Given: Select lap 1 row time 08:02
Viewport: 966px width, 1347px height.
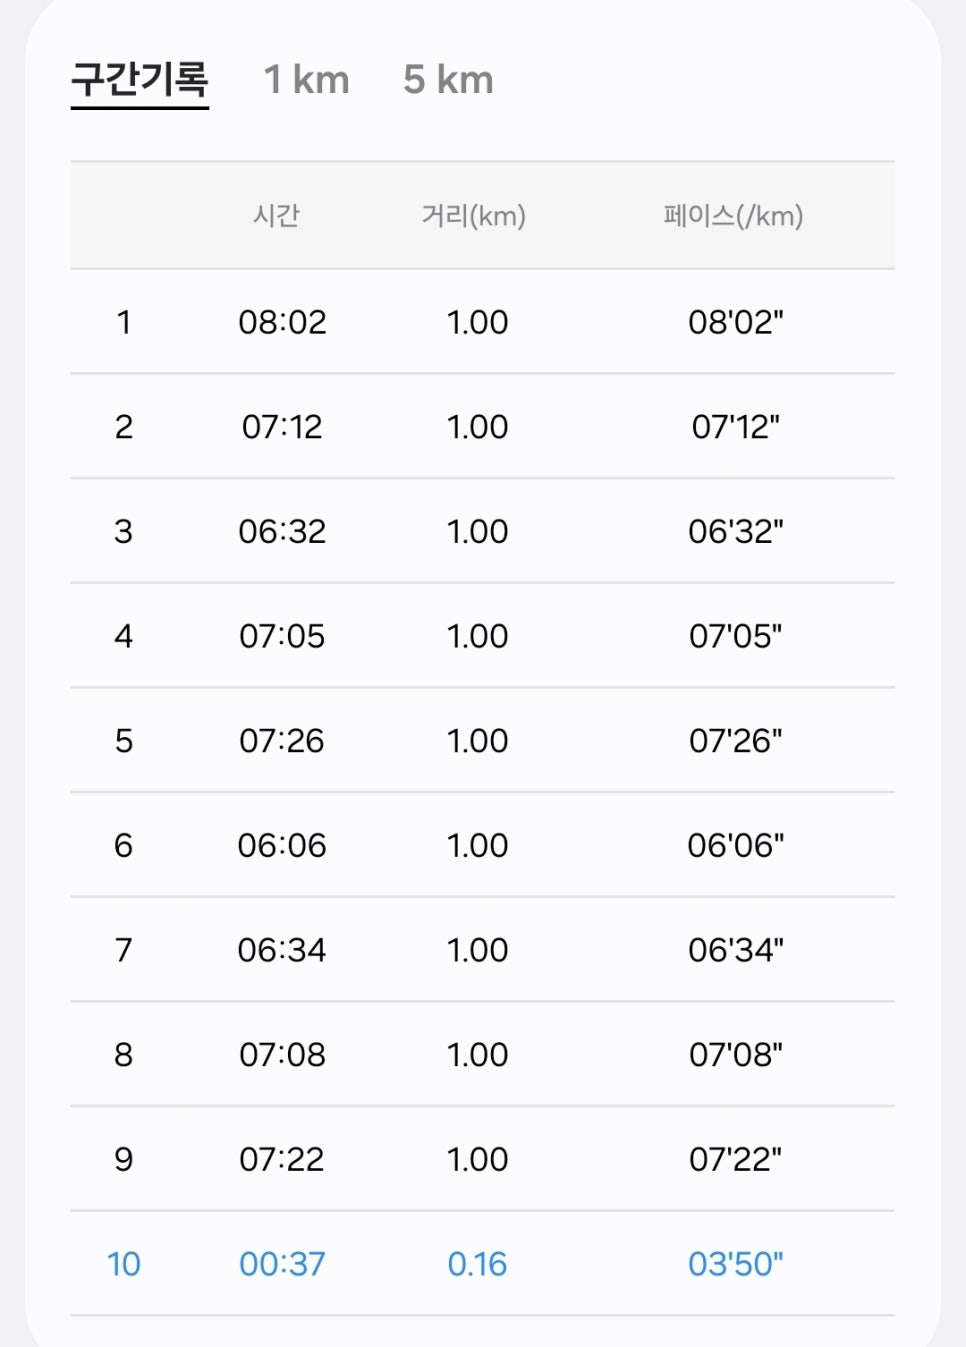Looking at the screenshot, I should tap(282, 322).
